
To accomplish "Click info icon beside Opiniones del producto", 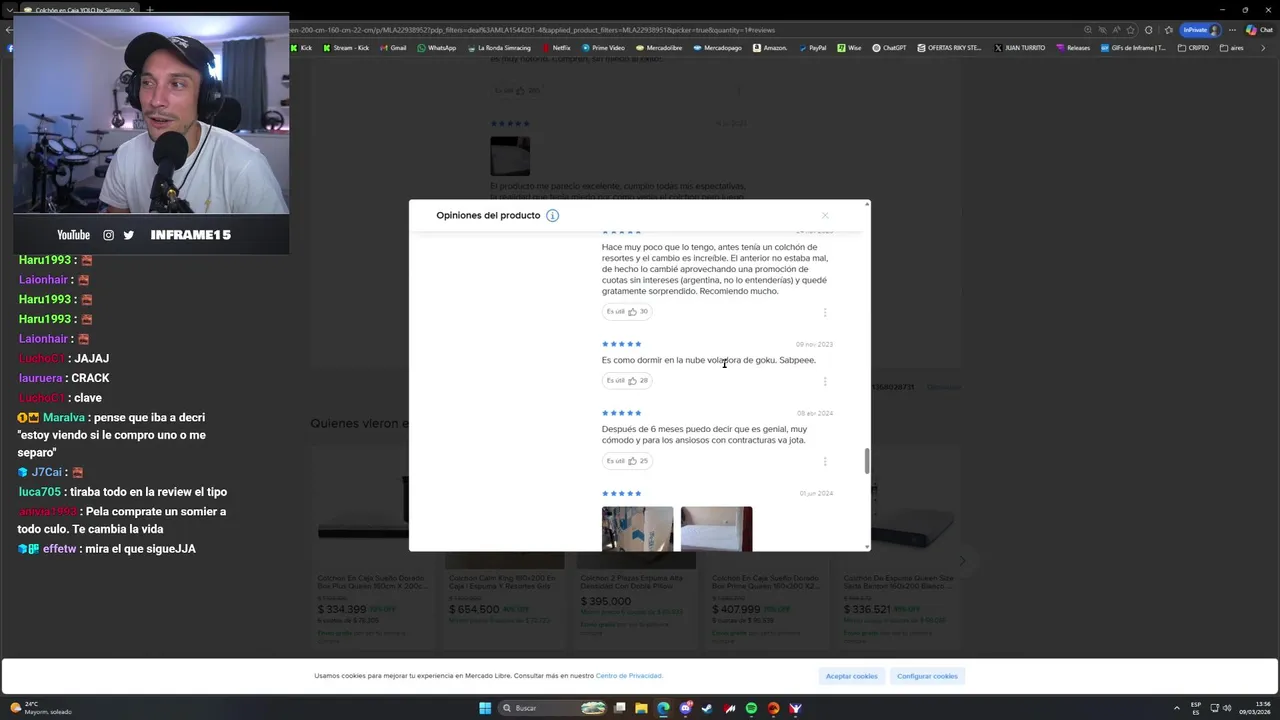I will pyautogui.click(x=552, y=215).
